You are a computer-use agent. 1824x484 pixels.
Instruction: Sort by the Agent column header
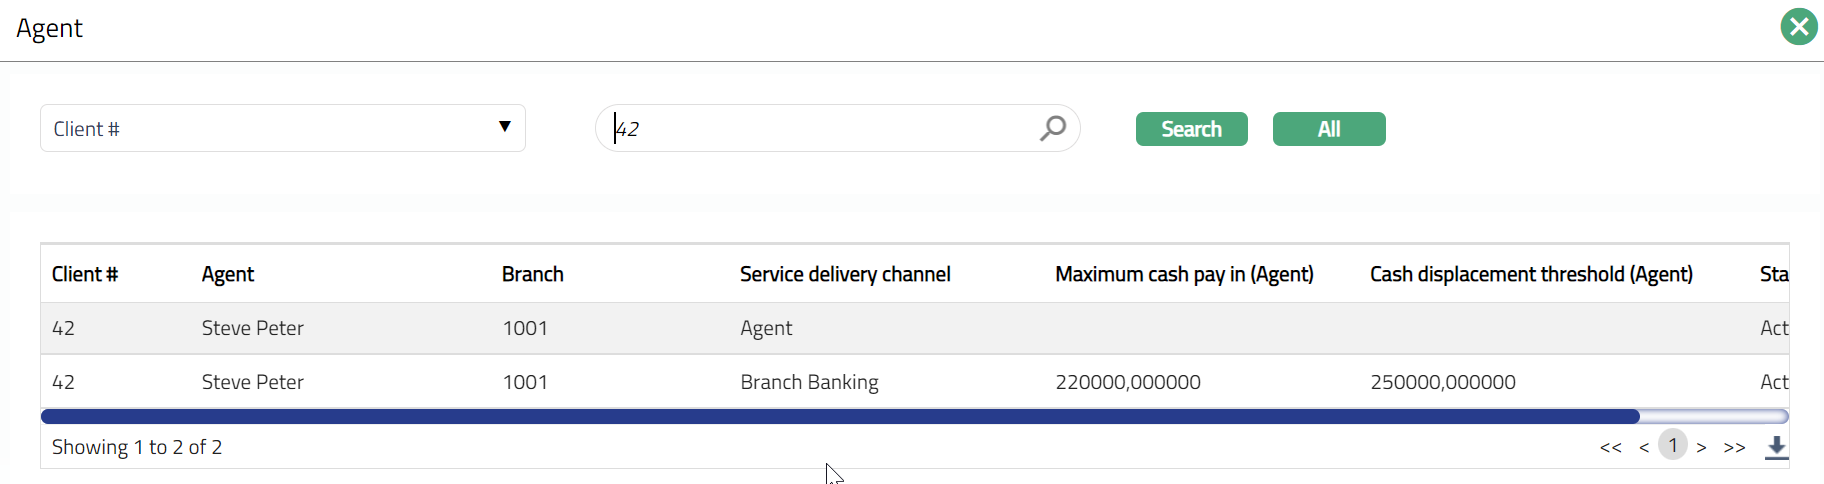point(228,274)
